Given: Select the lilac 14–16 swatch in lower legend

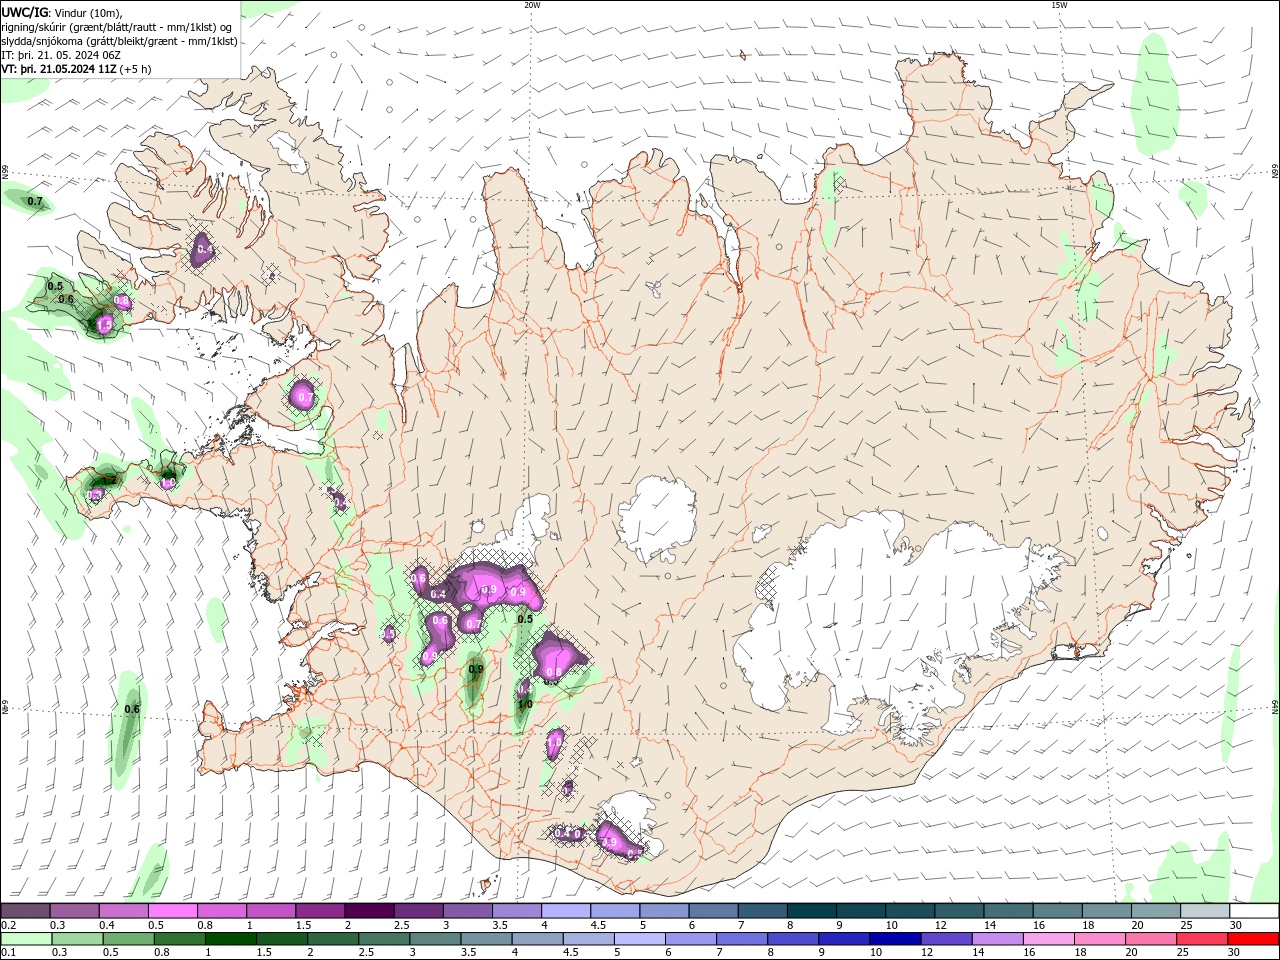Looking at the screenshot, I should [998, 939].
